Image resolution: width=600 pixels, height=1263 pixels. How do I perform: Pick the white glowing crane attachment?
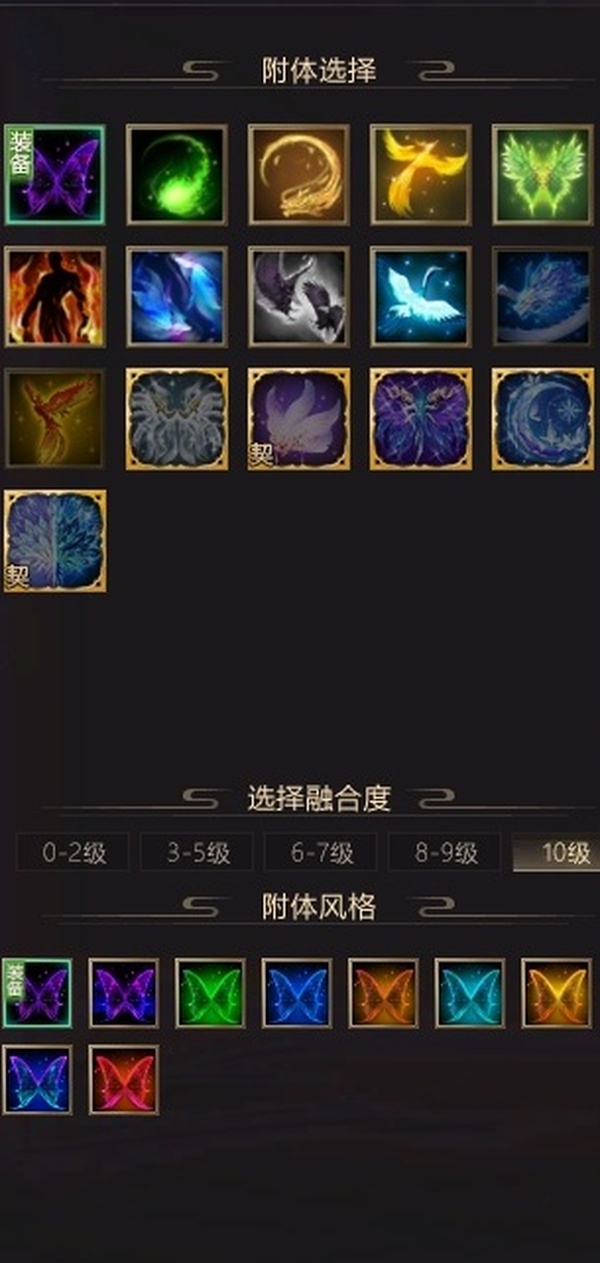click(421, 296)
